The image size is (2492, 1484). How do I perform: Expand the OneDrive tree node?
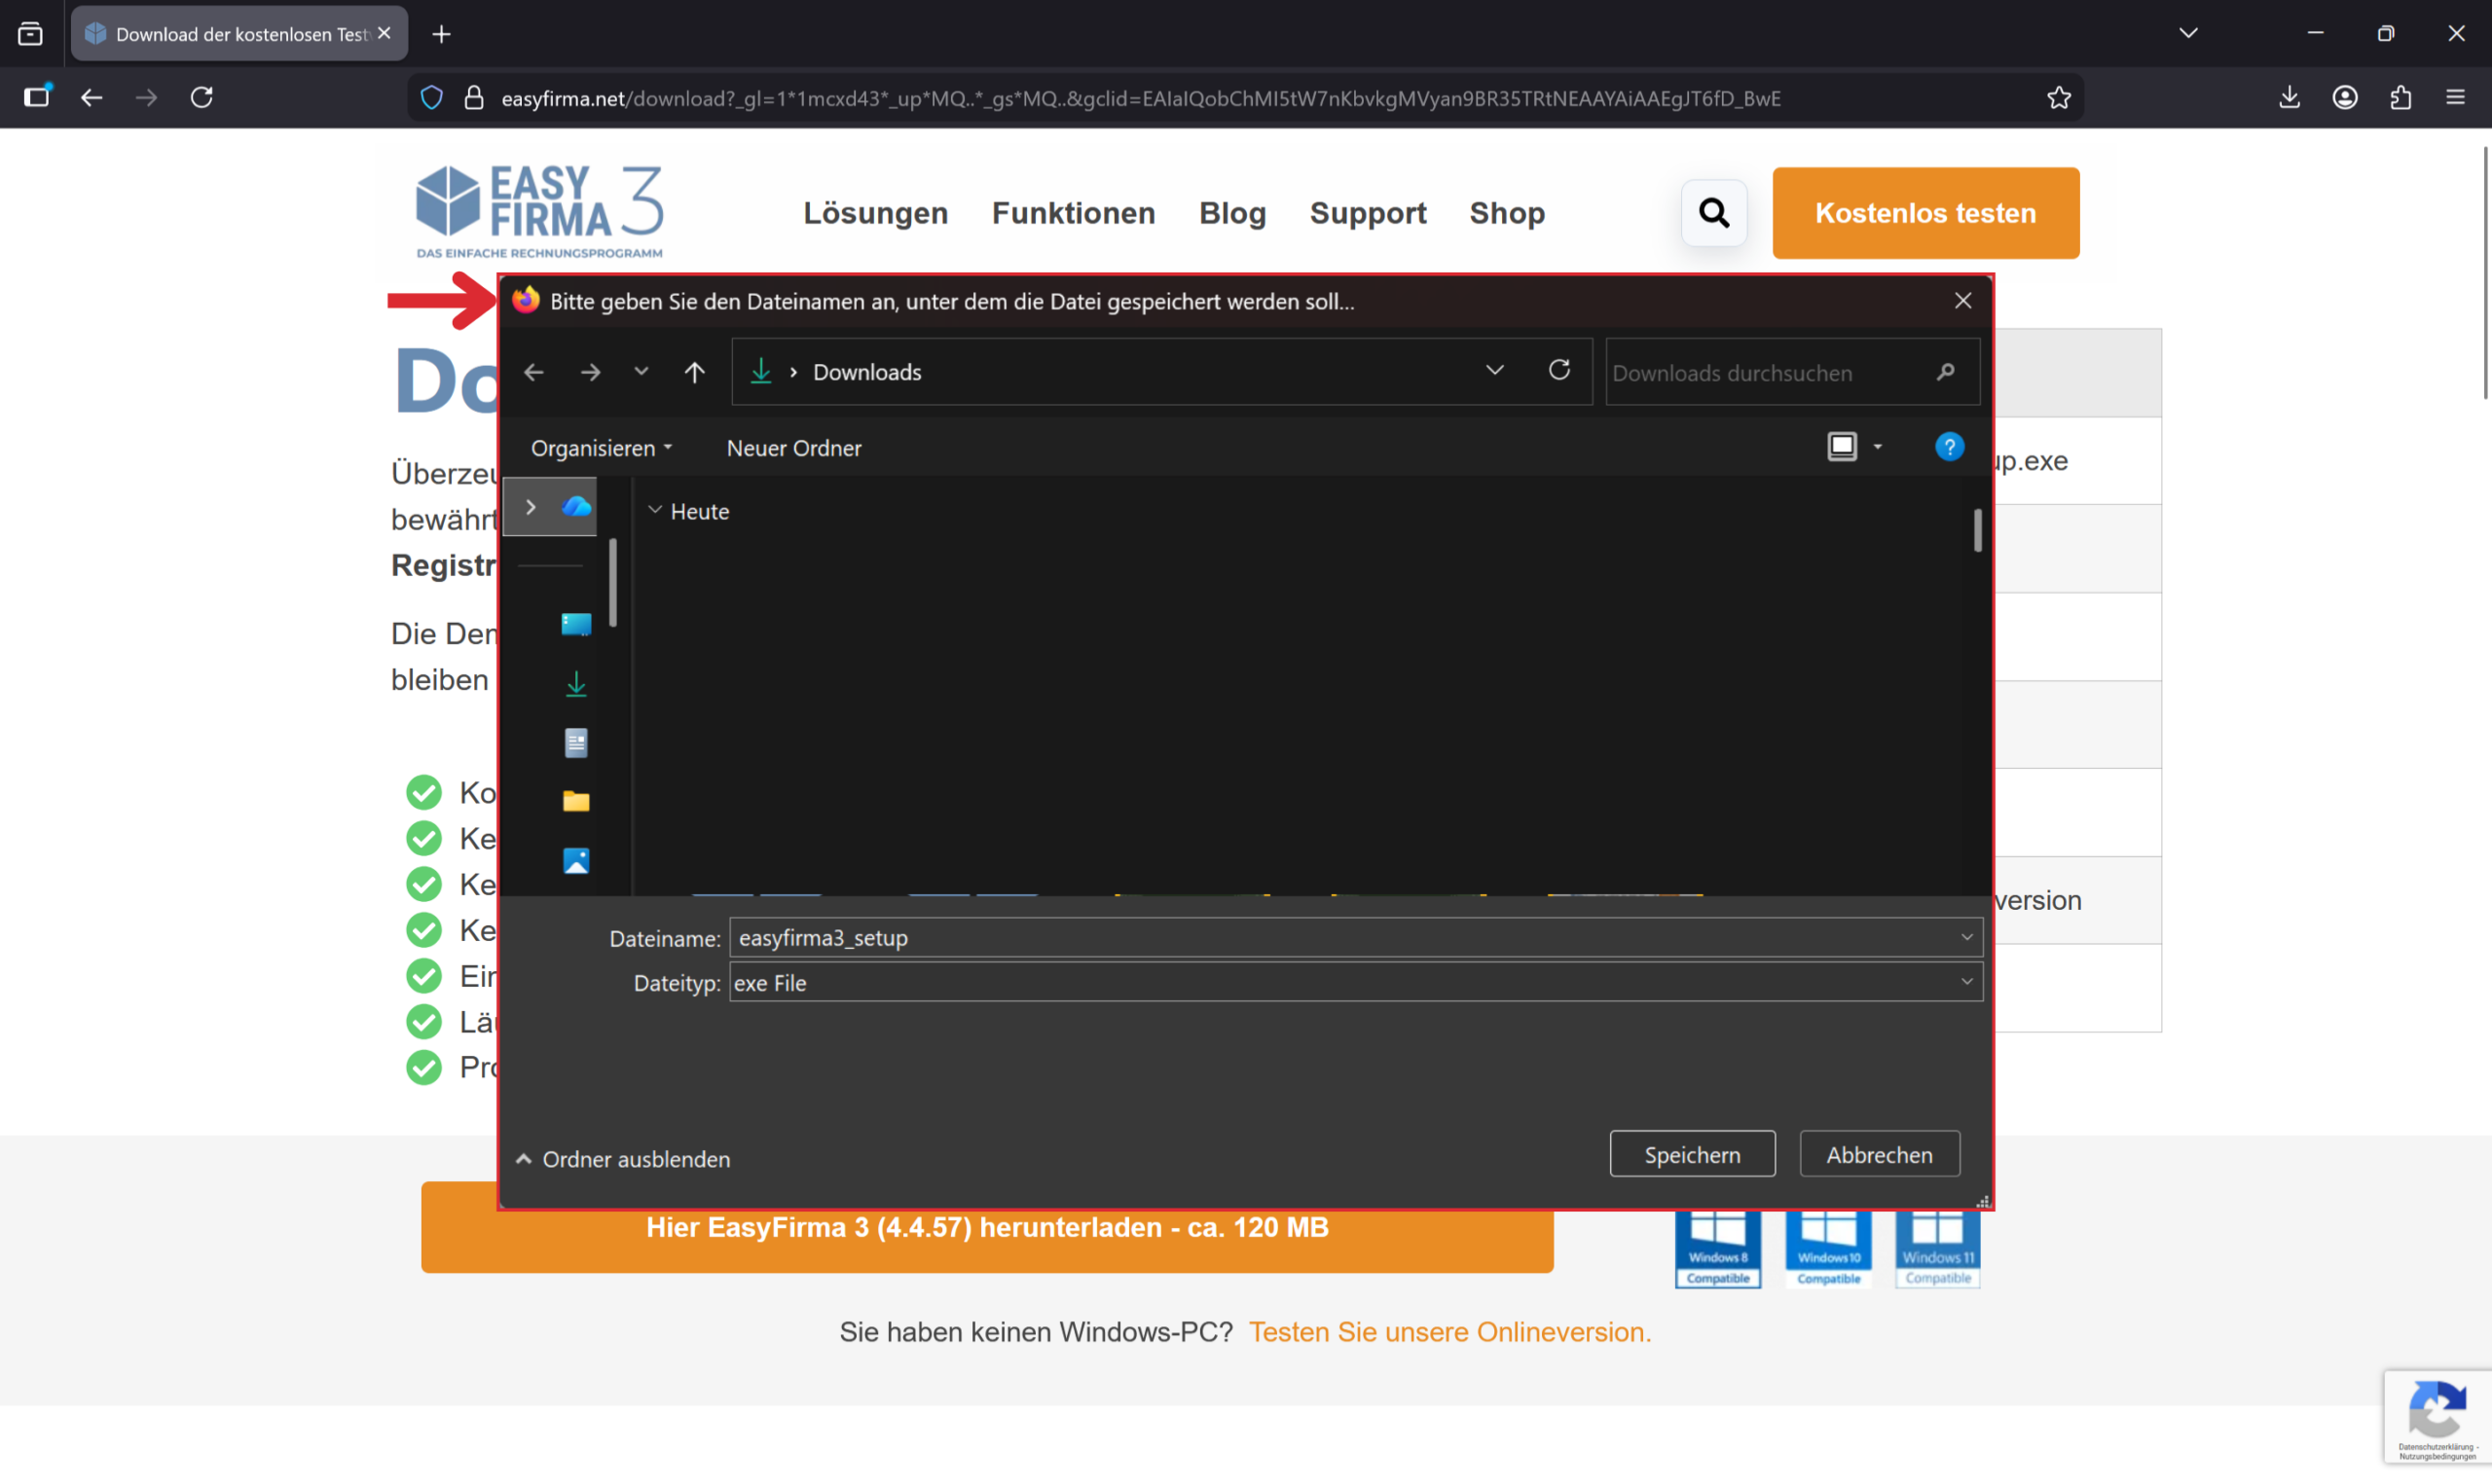pos(531,508)
